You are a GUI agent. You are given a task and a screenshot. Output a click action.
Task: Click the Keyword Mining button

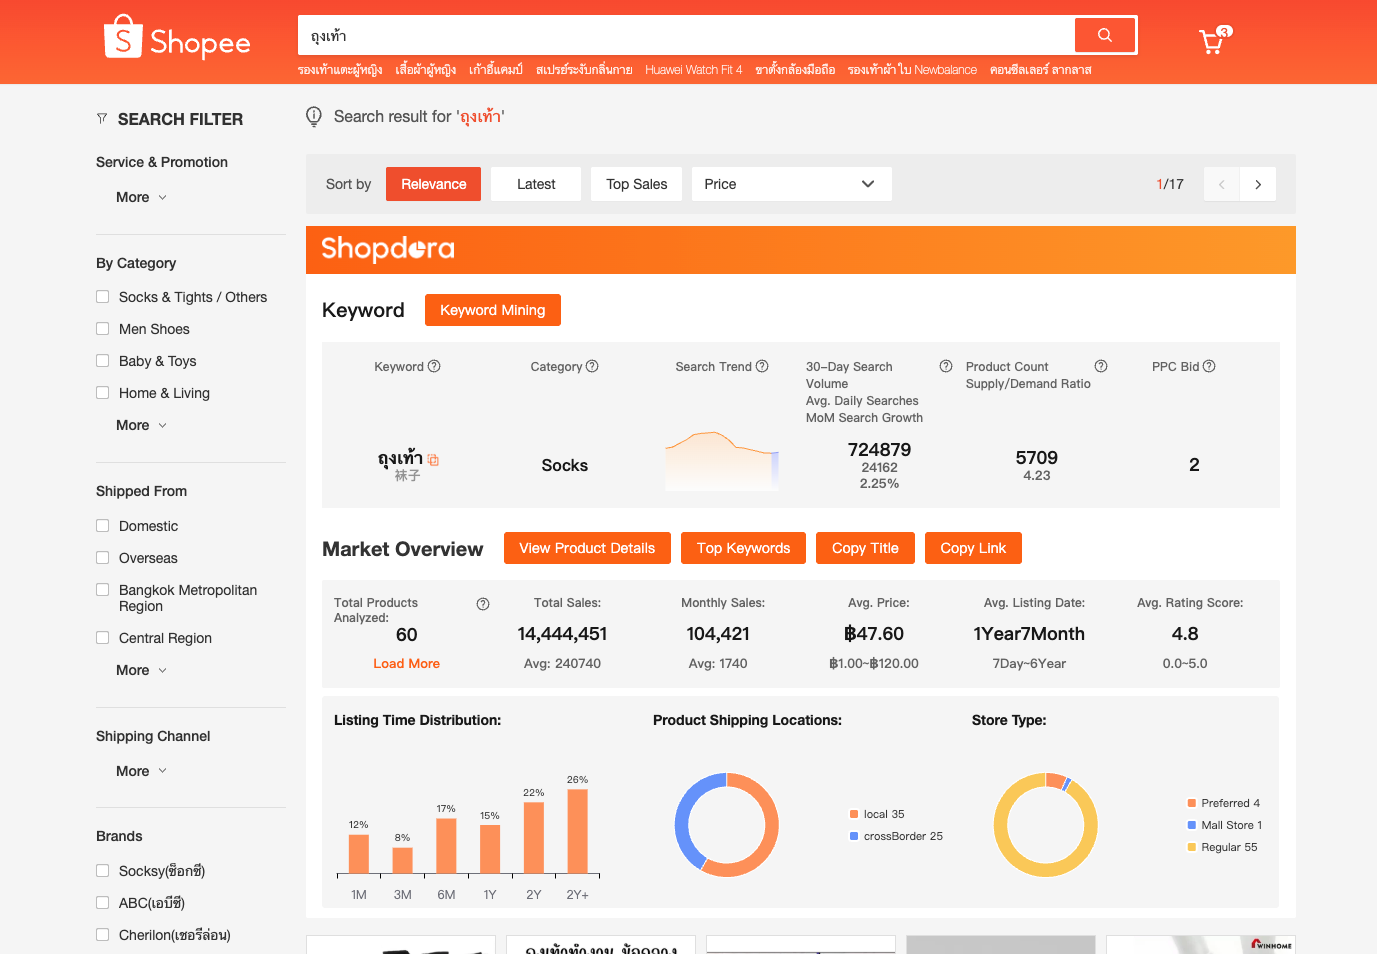click(492, 310)
